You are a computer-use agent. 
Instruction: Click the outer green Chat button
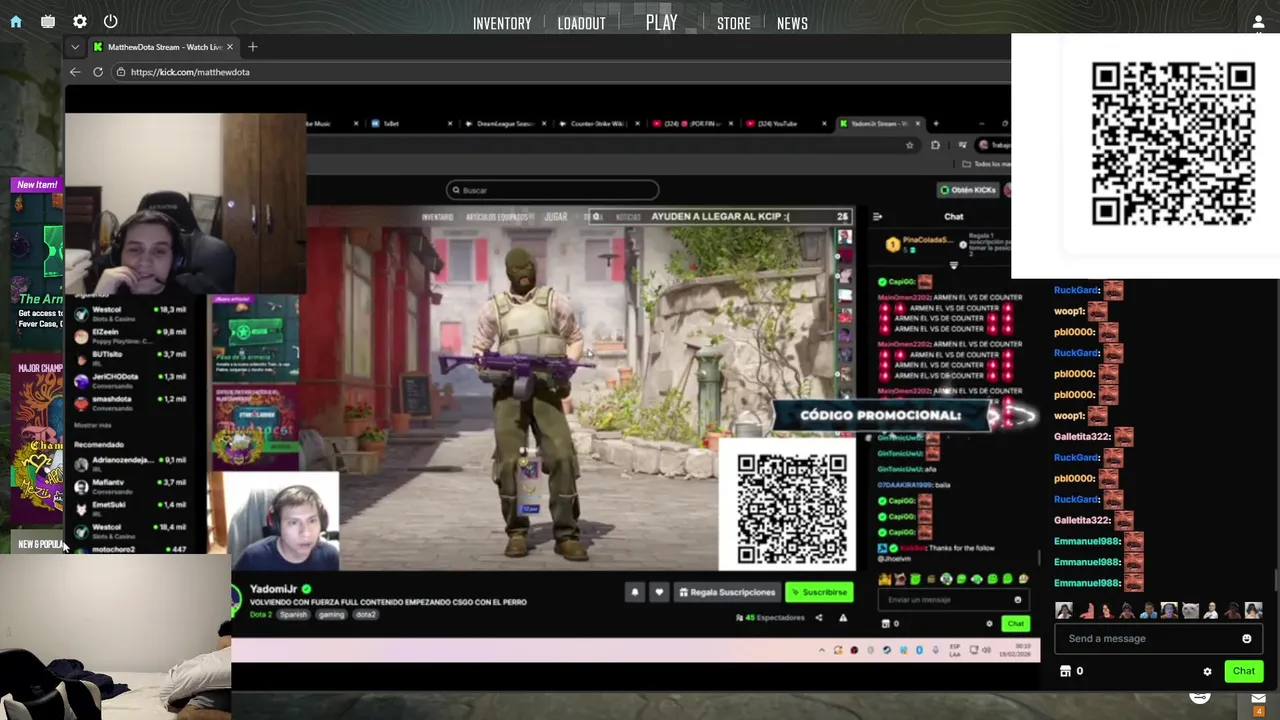click(x=1244, y=671)
